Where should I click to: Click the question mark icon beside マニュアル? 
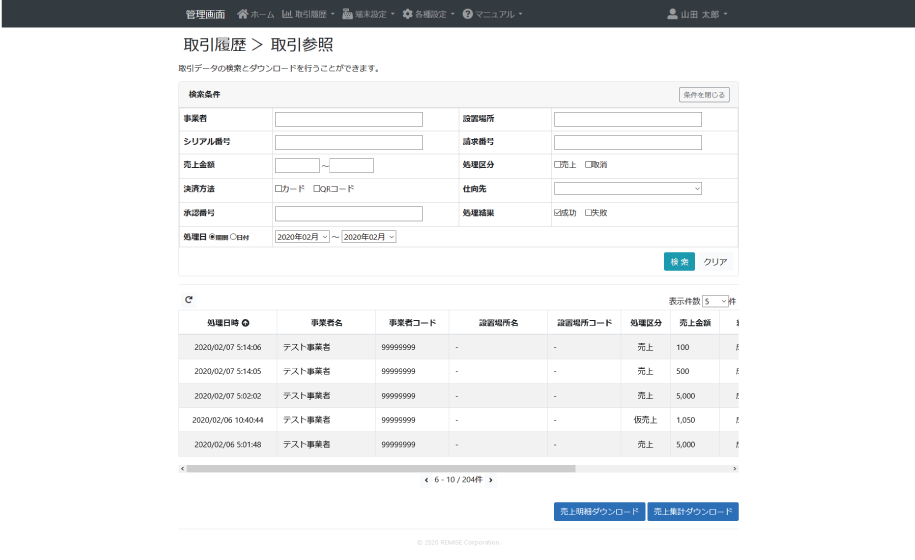click(x=467, y=13)
